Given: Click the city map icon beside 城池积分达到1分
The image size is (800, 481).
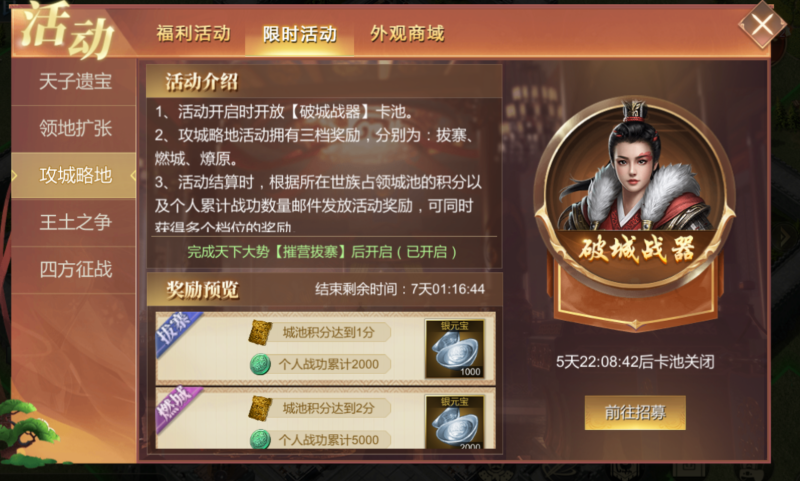Looking at the screenshot, I should pyautogui.click(x=260, y=333).
